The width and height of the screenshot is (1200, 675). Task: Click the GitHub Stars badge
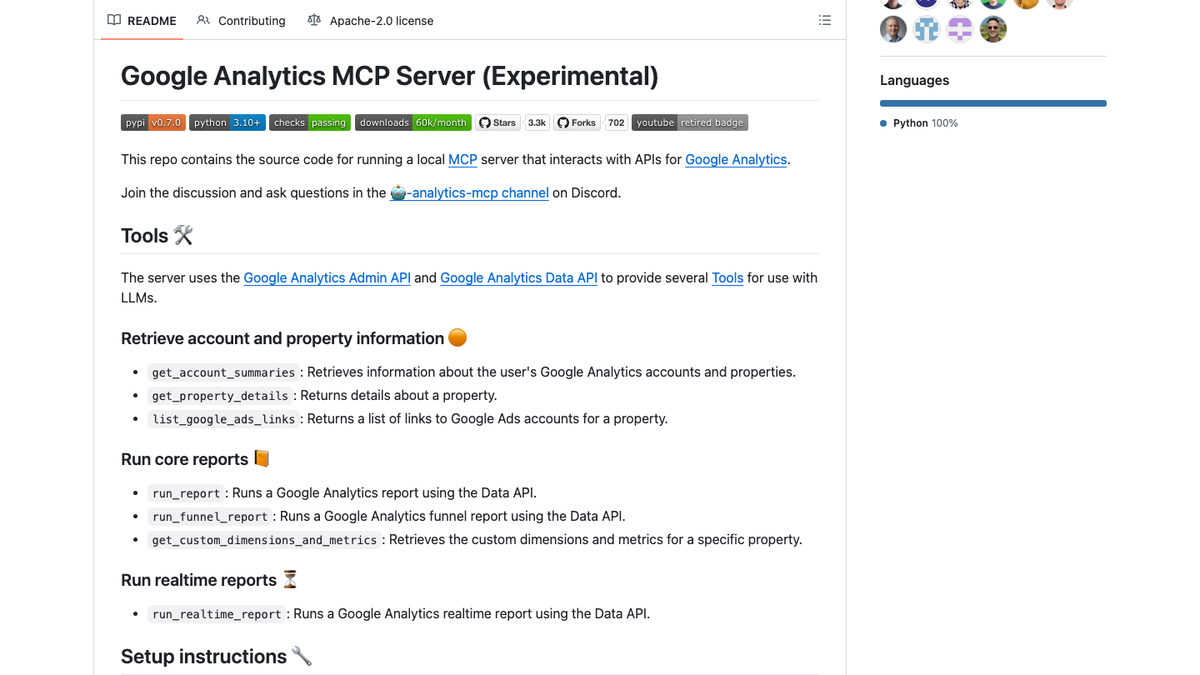click(x=498, y=122)
